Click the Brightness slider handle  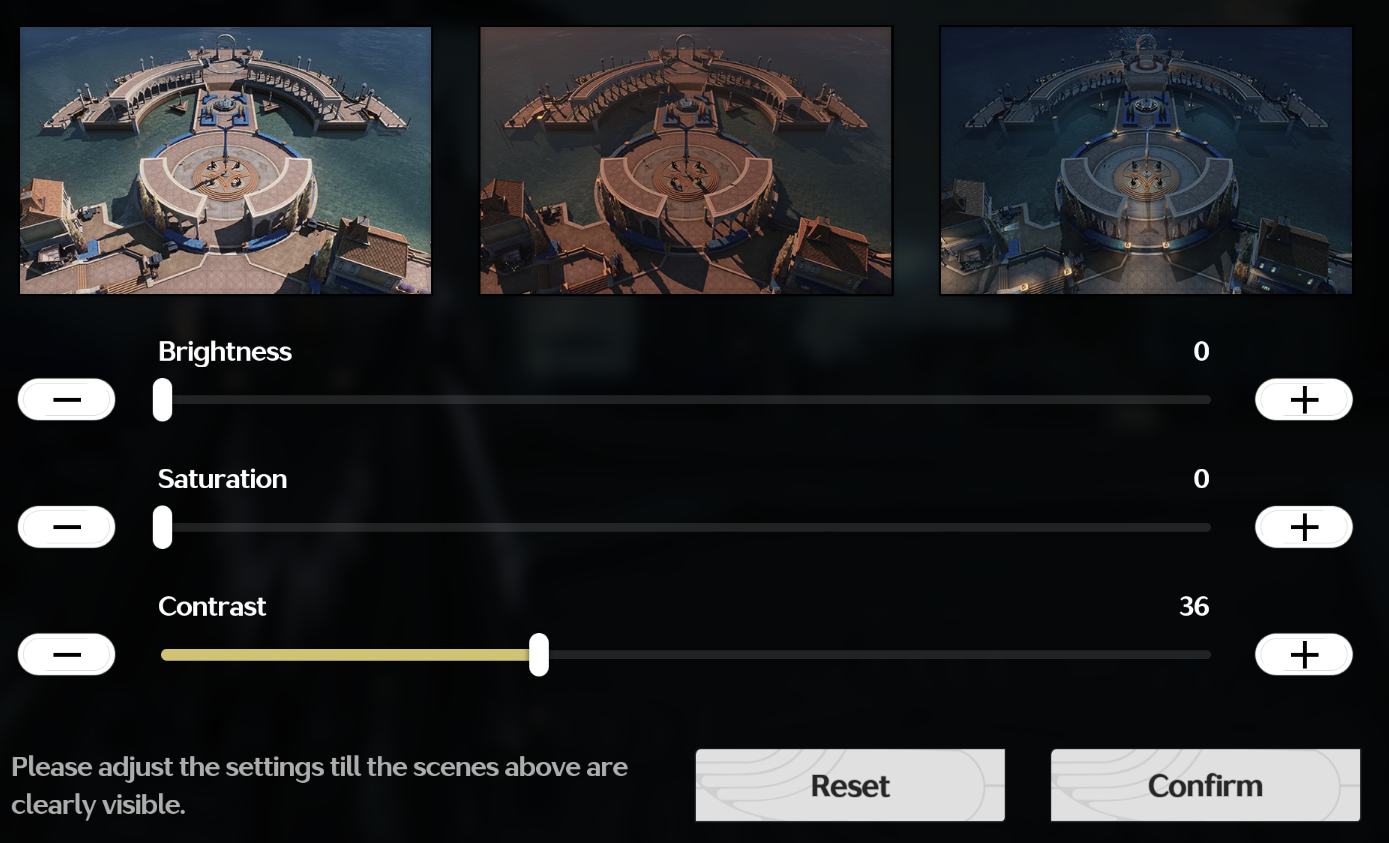click(162, 400)
